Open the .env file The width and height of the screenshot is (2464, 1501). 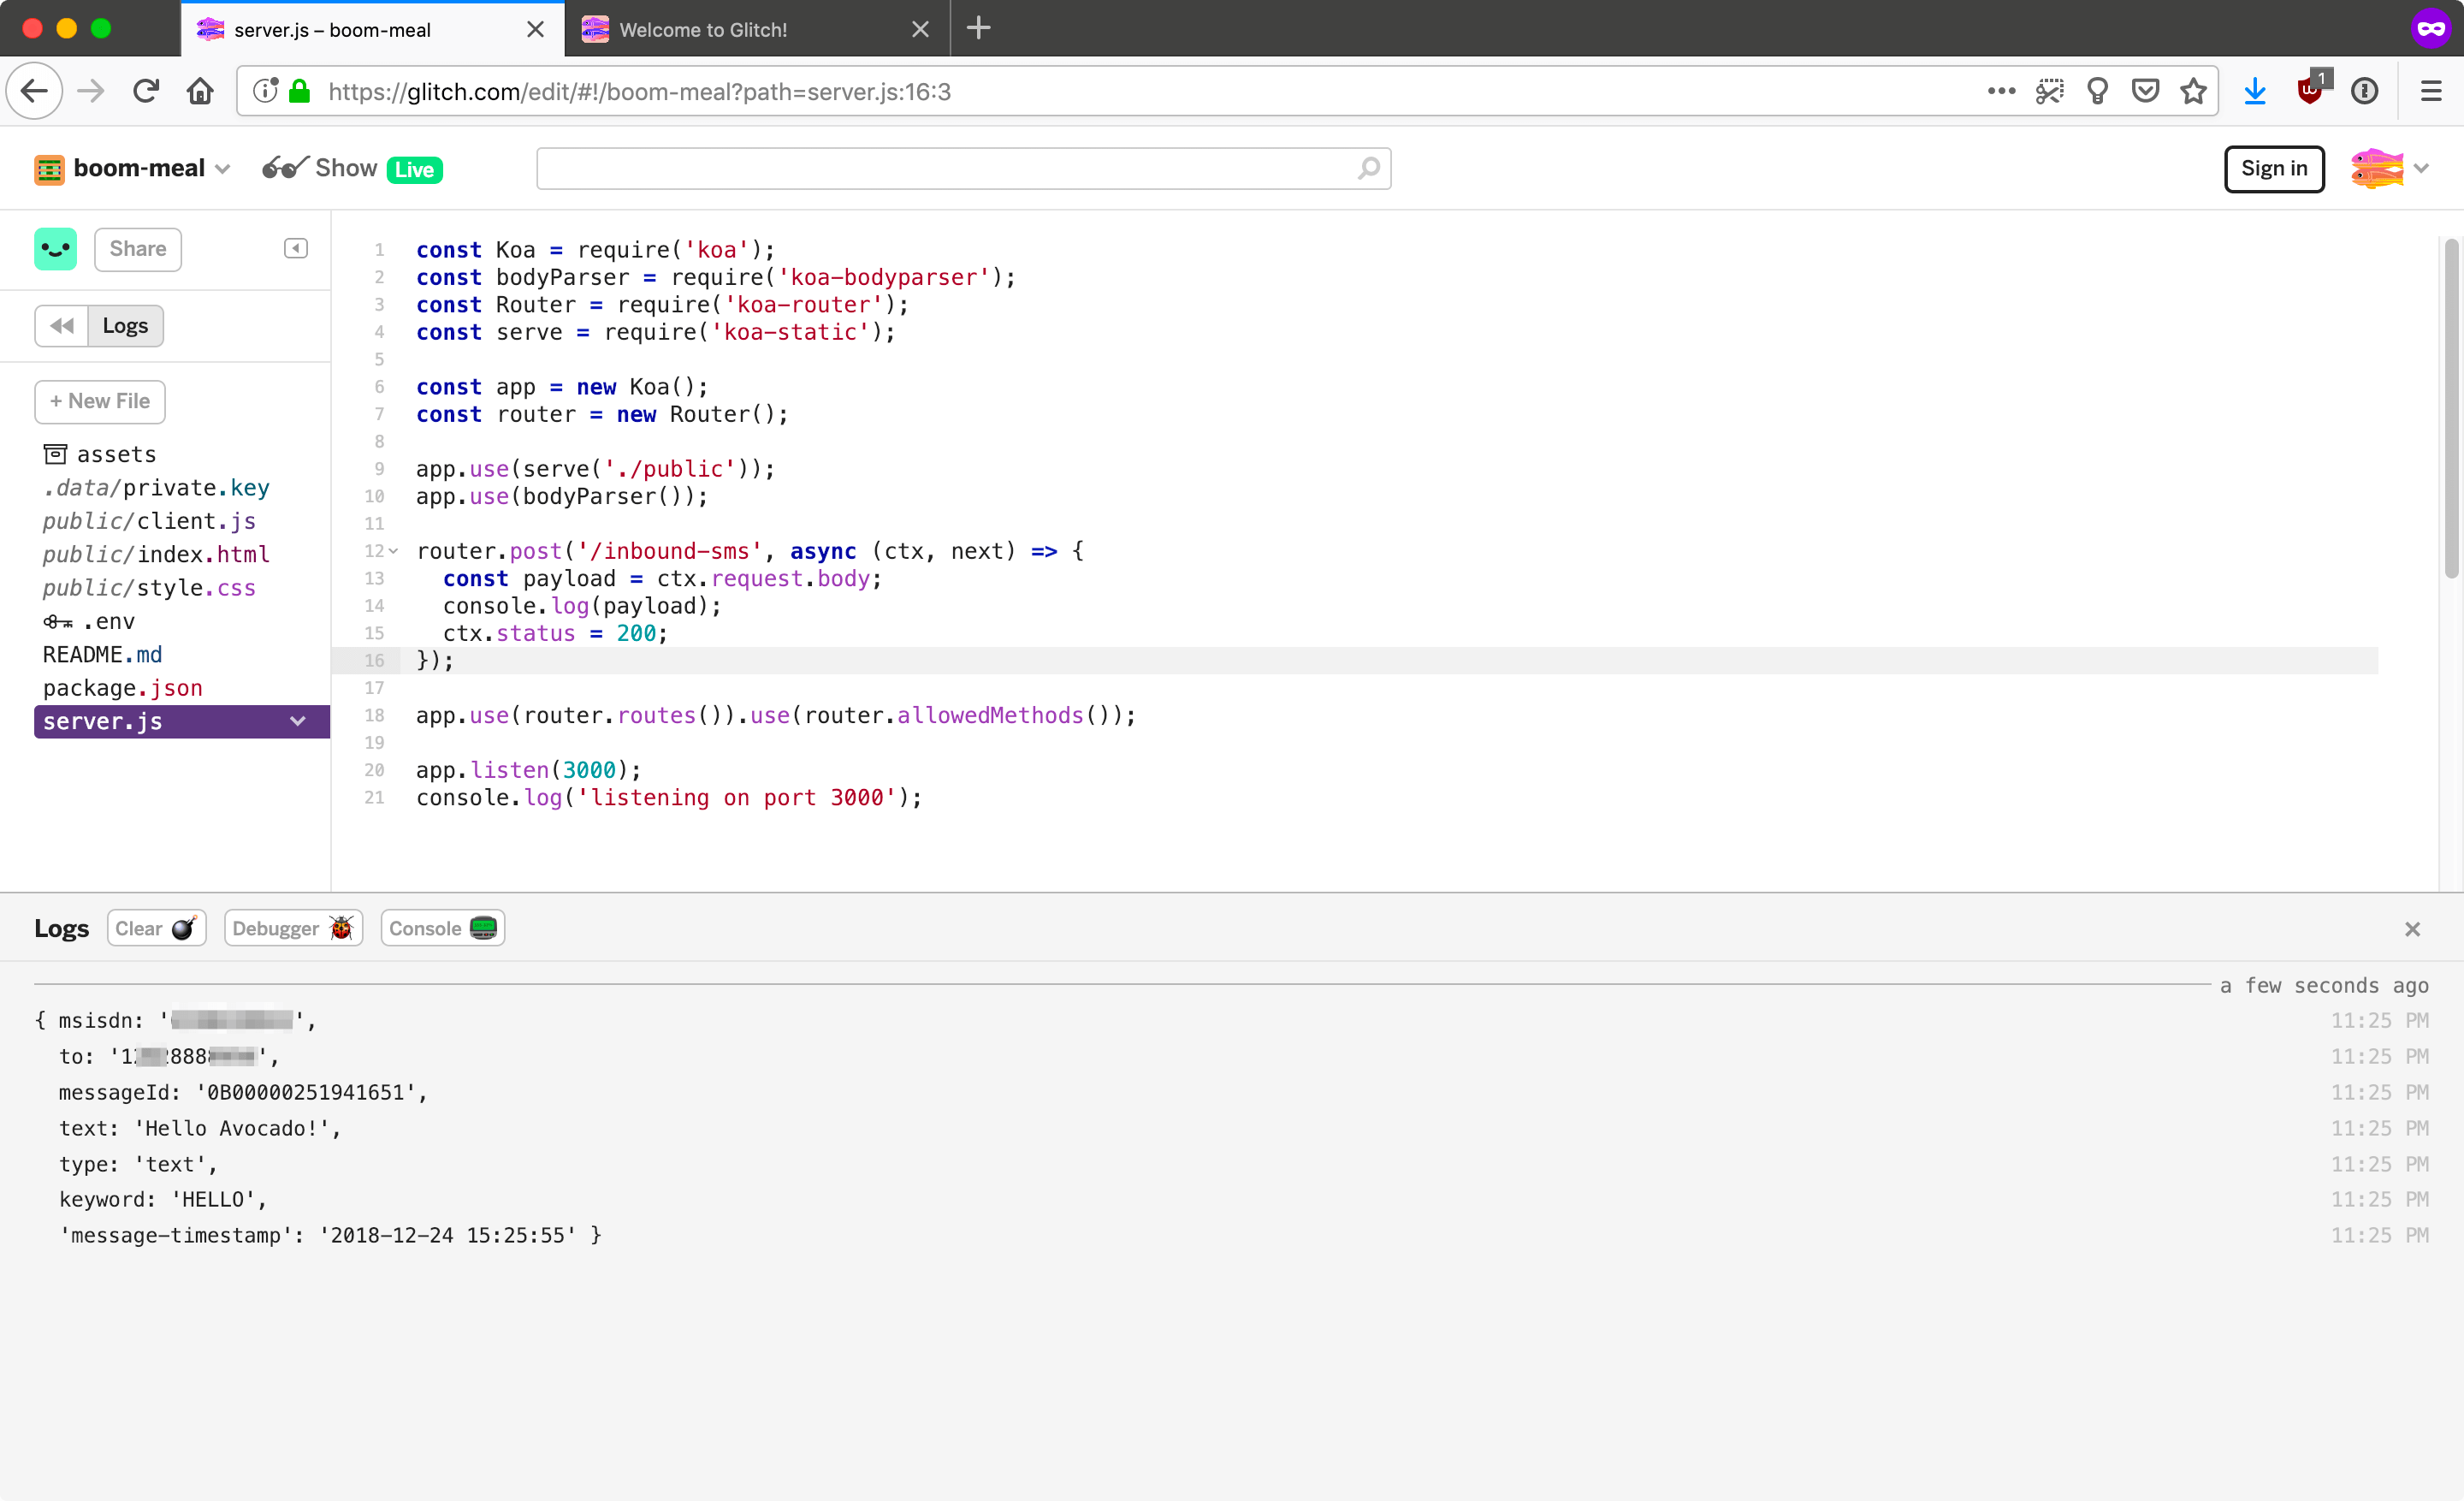(89, 621)
